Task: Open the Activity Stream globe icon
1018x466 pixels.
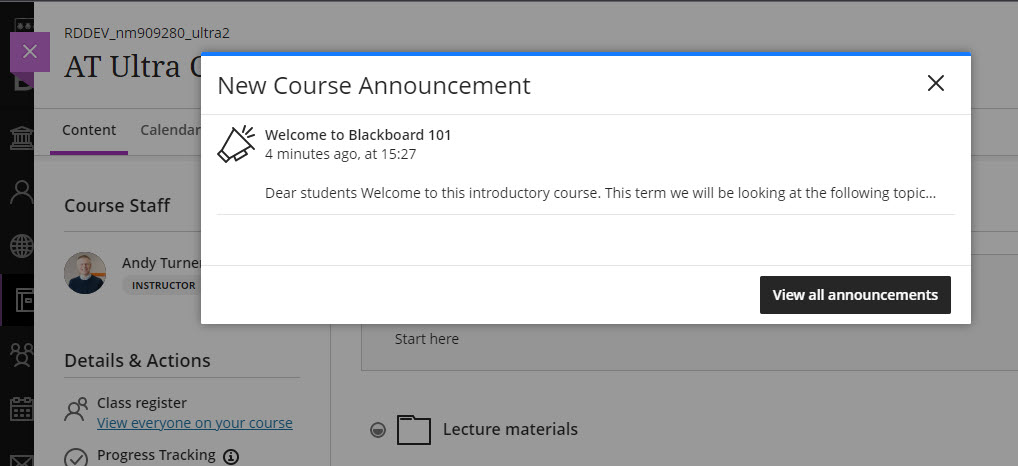Action: pos(19,246)
